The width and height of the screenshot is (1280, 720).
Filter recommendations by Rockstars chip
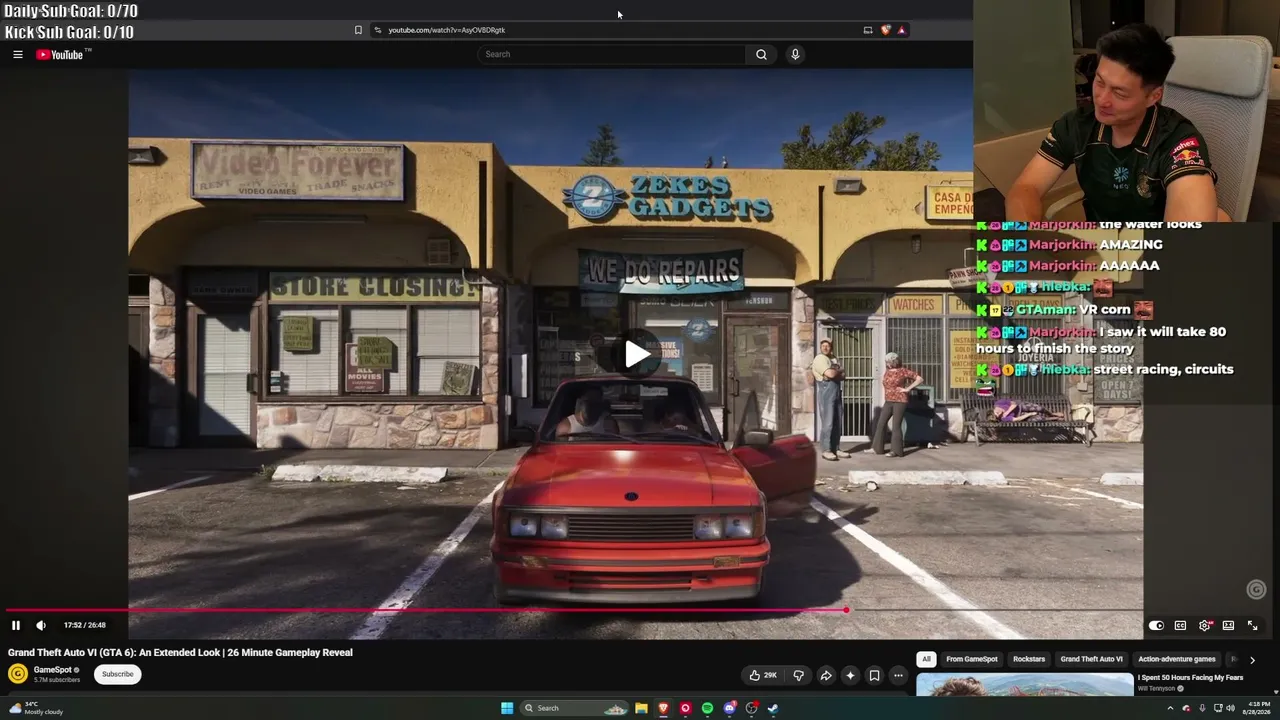1029,659
